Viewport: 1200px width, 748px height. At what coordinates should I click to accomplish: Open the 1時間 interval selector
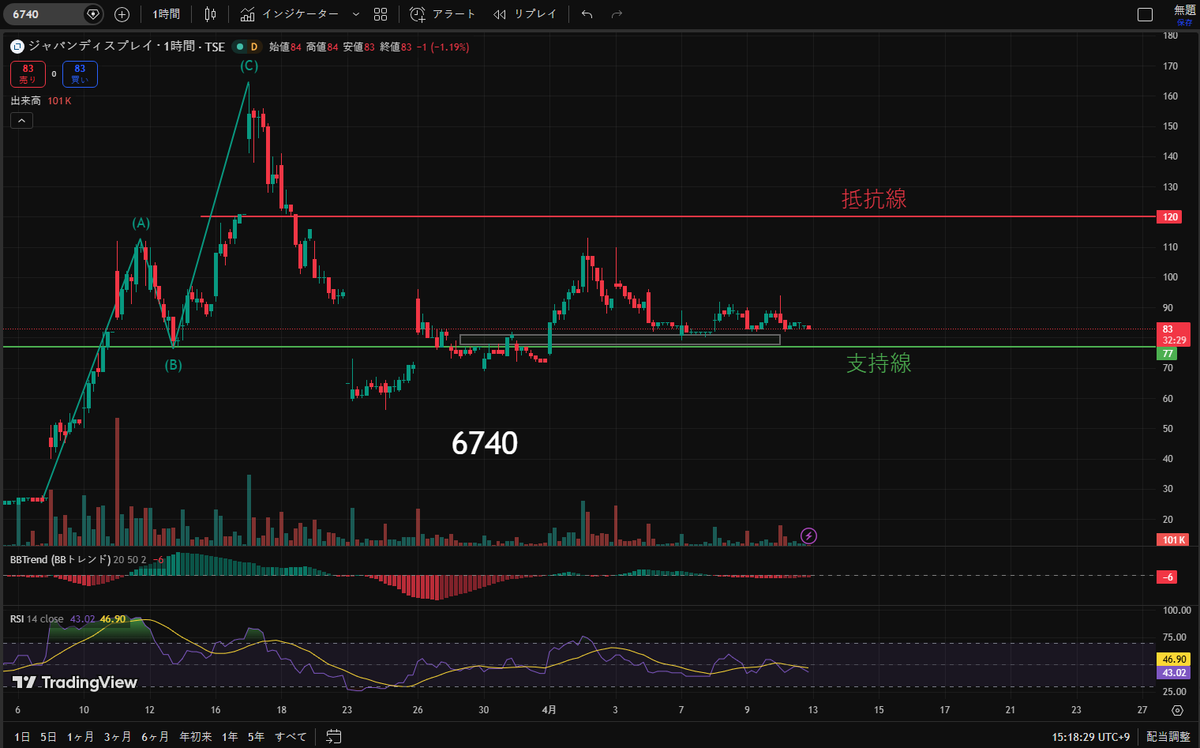click(x=167, y=15)
